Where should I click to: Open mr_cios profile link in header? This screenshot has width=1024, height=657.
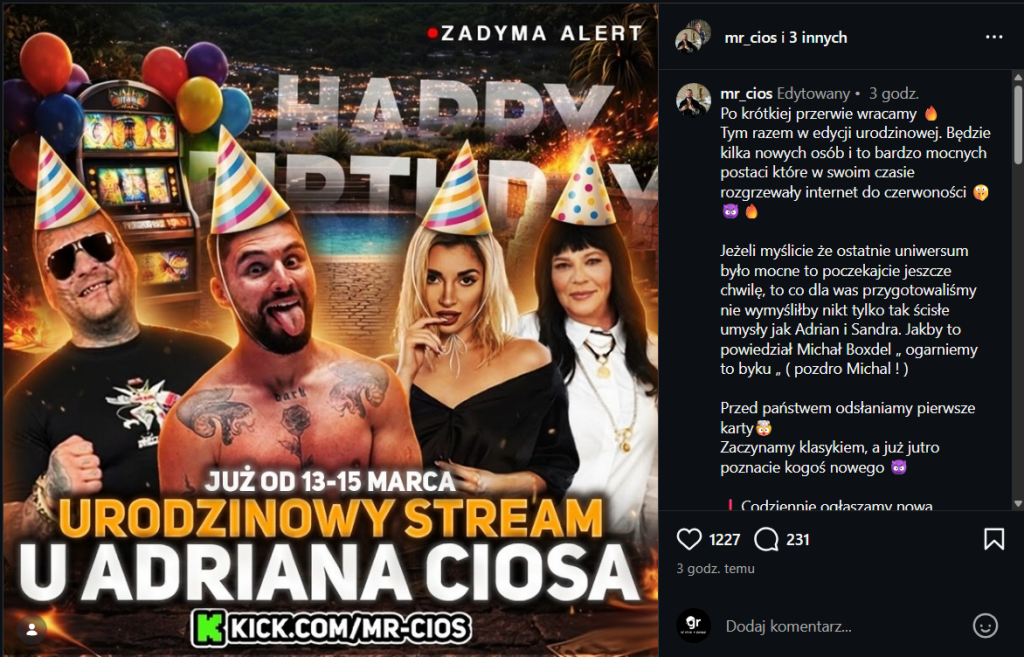(x=750, y=38)
